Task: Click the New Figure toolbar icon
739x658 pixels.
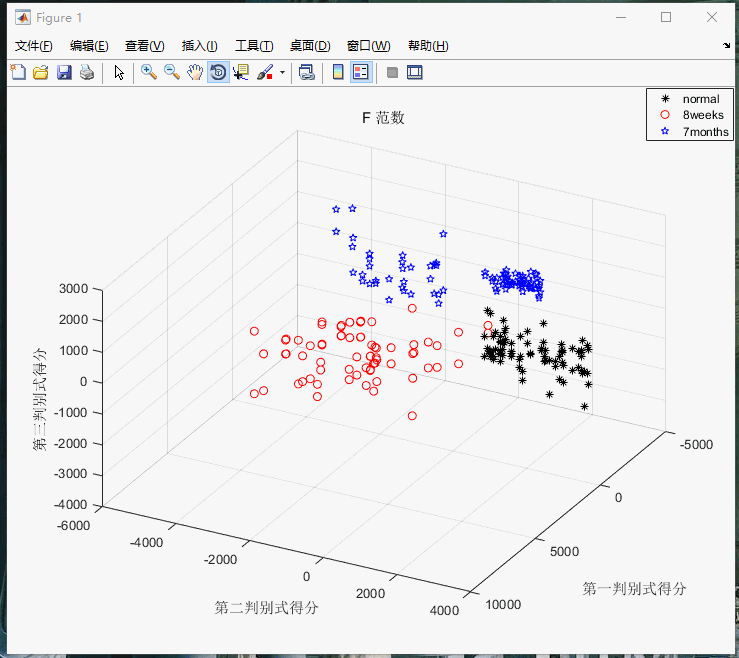Action: tap(17, 72)
